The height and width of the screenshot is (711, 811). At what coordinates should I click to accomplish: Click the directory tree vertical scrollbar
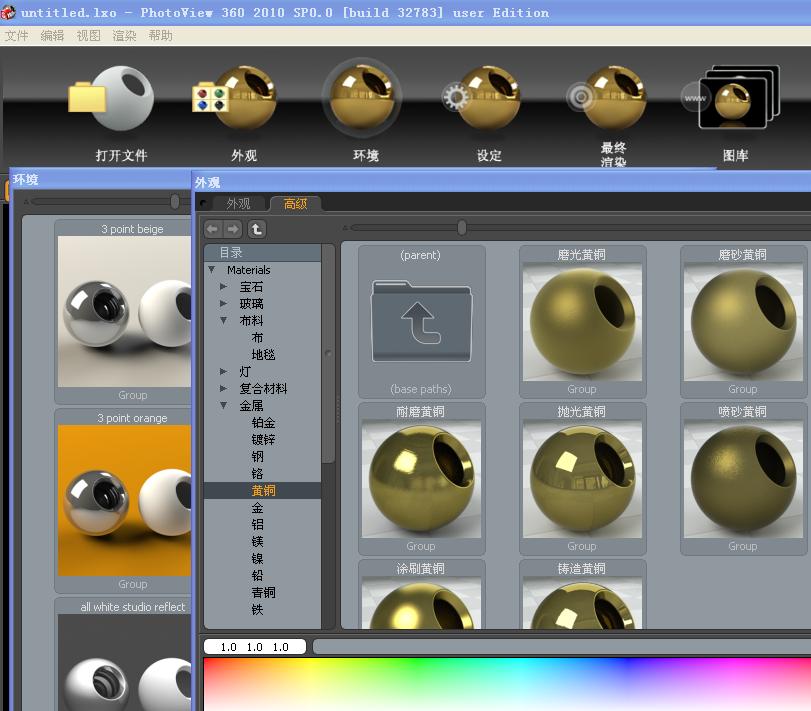[328, 354]
